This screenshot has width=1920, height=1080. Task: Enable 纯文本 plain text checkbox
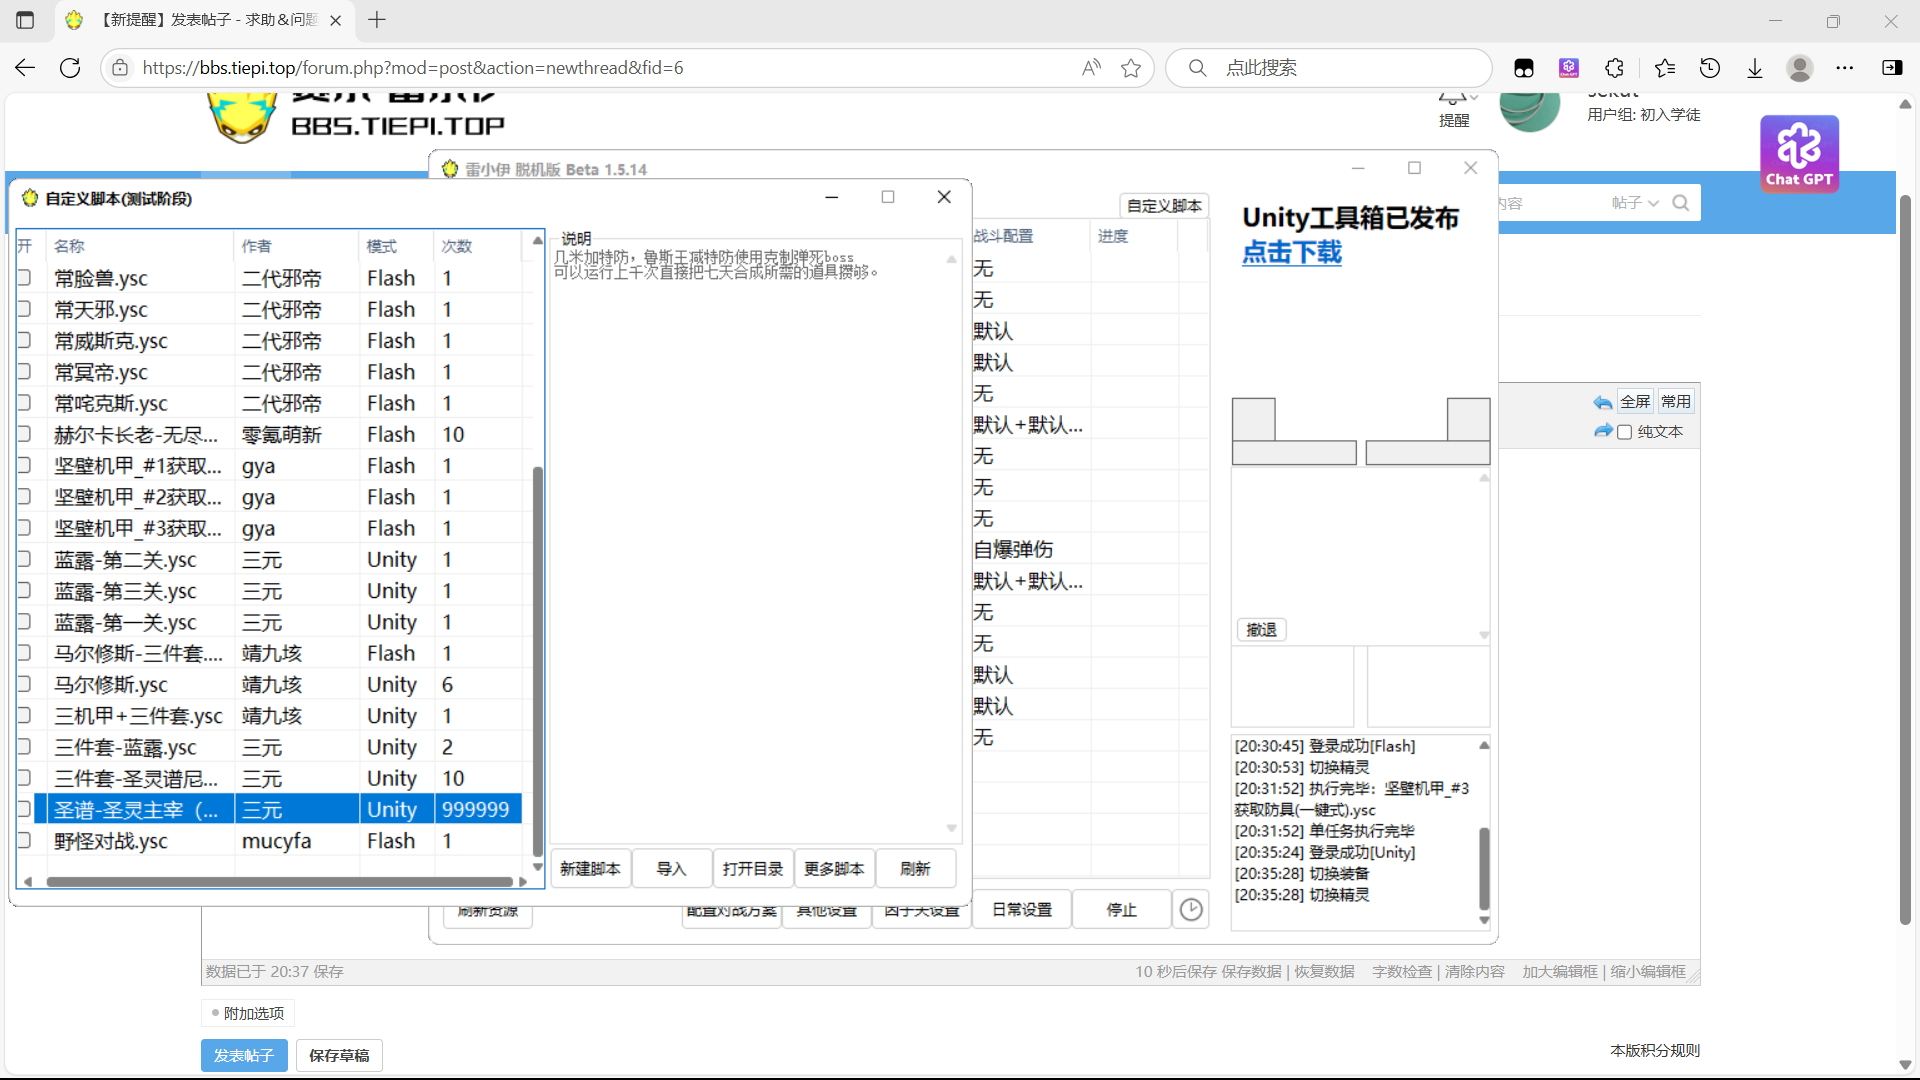[x=1624, y=432]
